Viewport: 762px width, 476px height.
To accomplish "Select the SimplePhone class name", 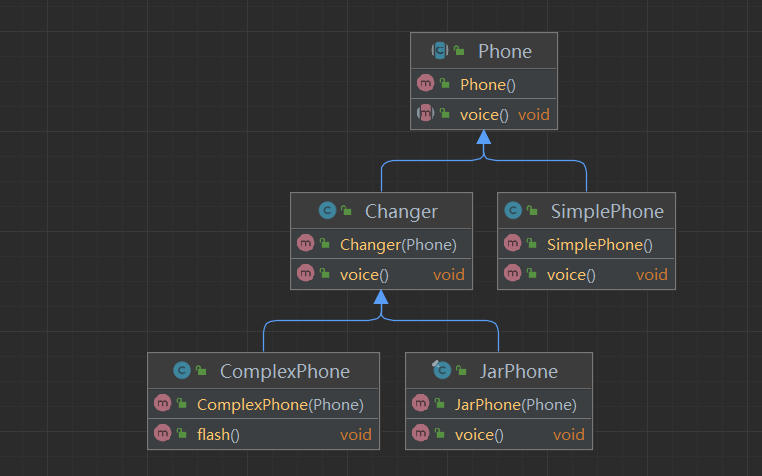I will pos(607,211).
